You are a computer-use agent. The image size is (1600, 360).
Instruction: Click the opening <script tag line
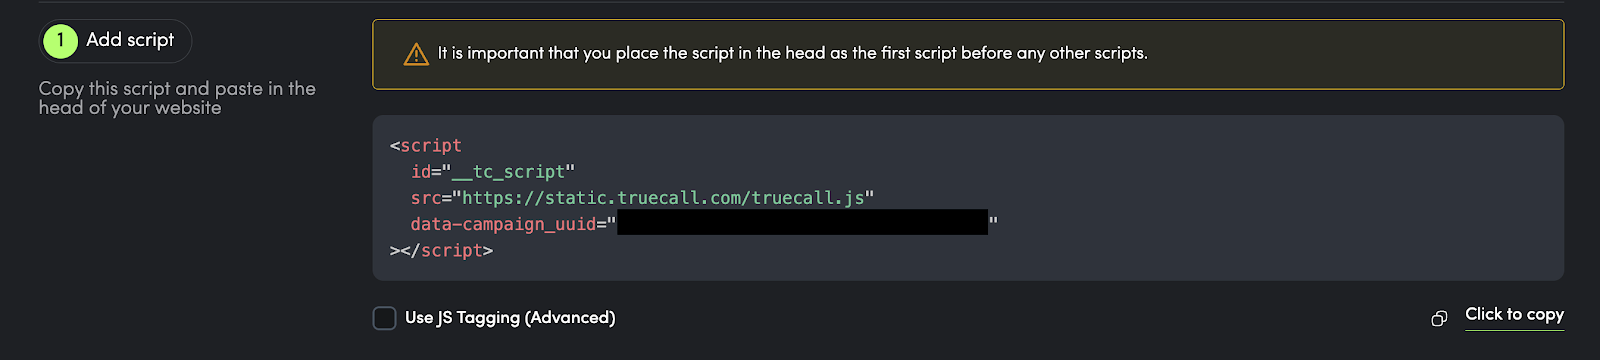(426, 146)
